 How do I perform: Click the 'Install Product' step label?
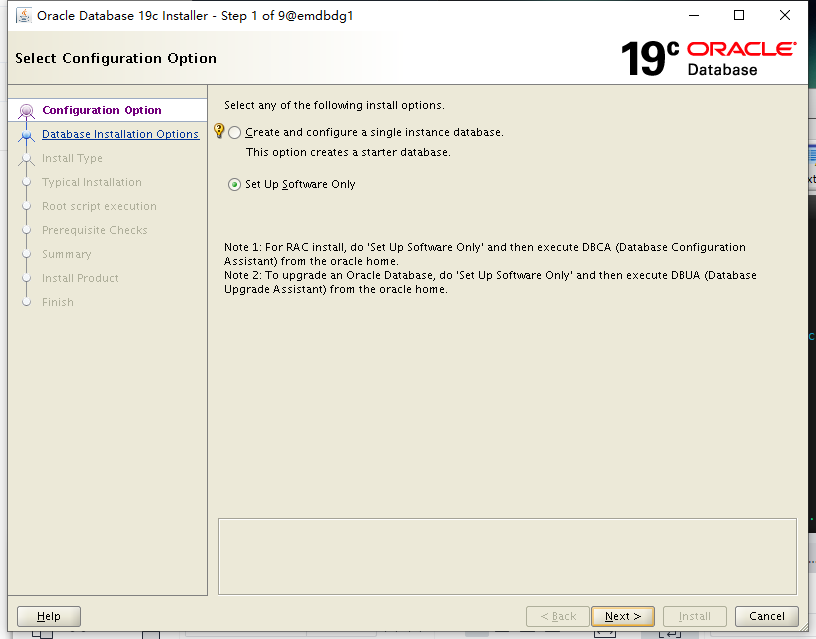[80, 278]
